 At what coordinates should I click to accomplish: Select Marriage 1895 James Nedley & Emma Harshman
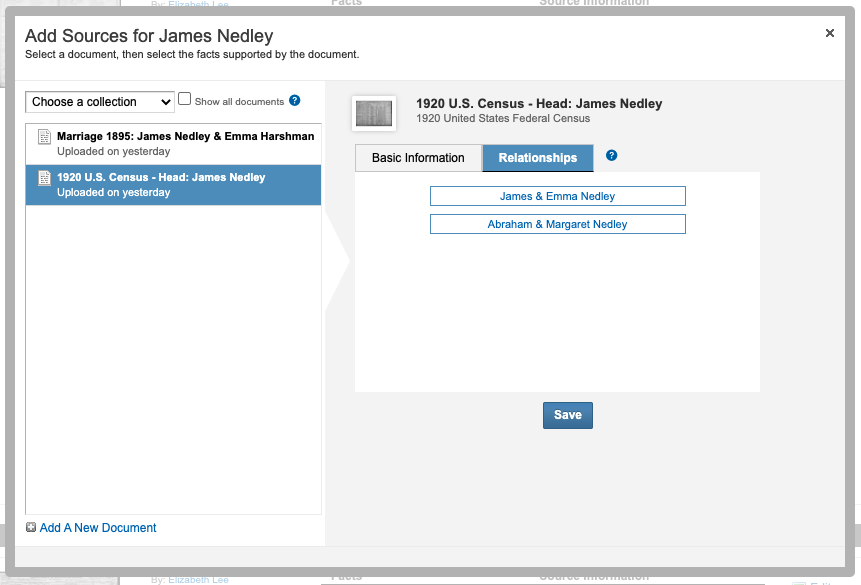[x=185, y=136]
